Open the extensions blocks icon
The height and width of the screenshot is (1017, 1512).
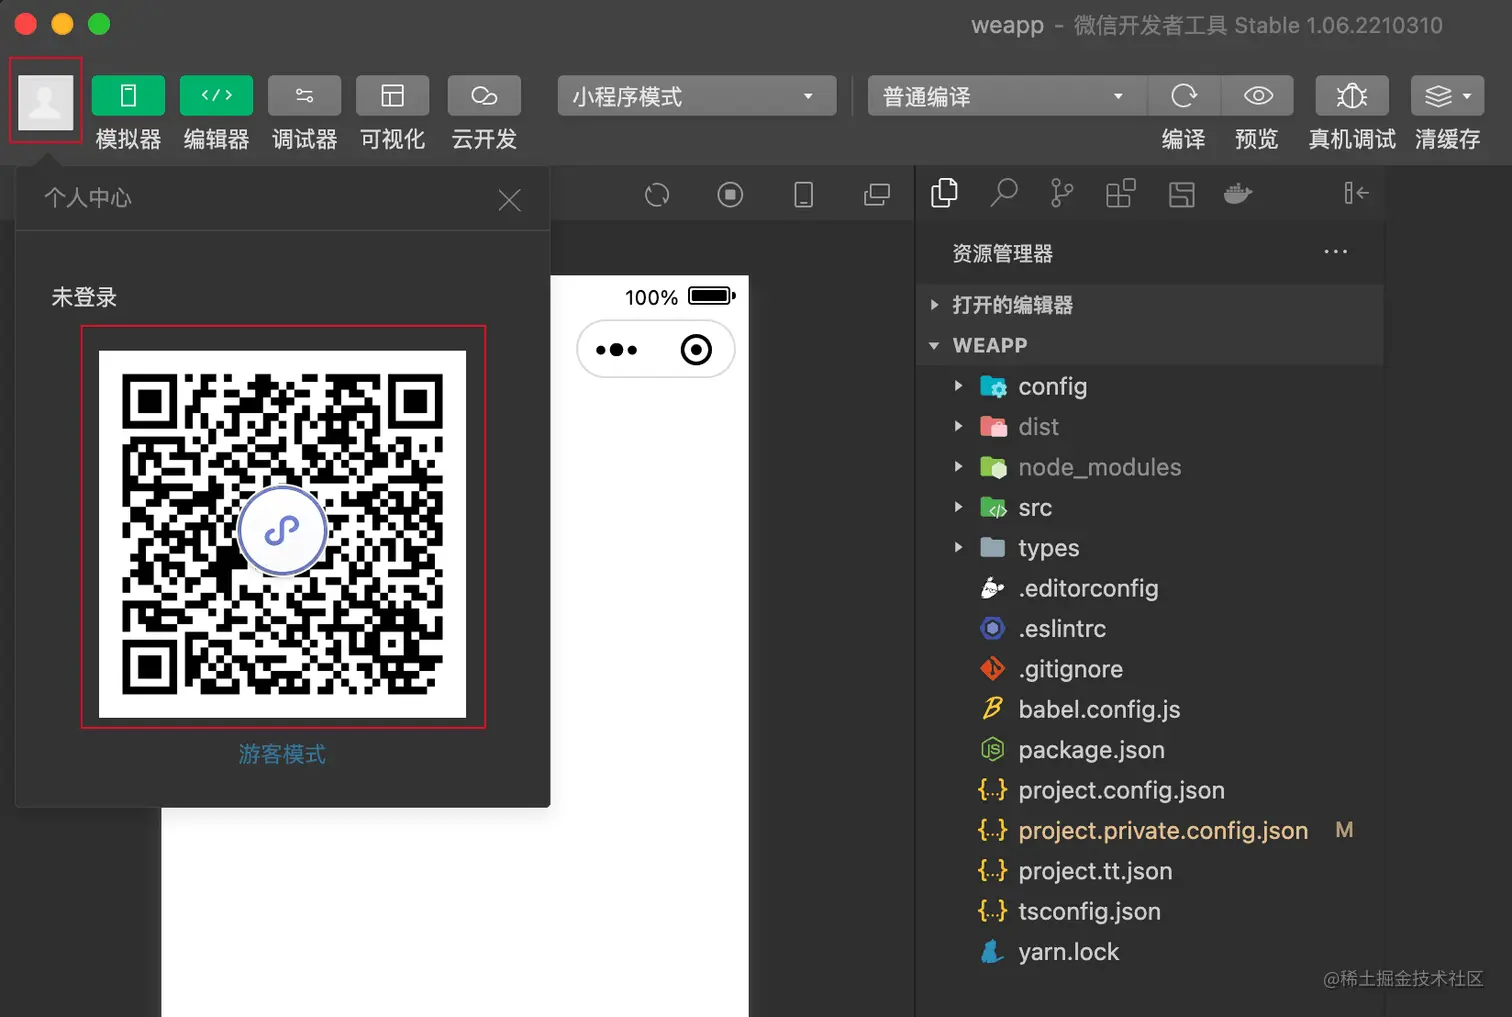pos(1121,193)
